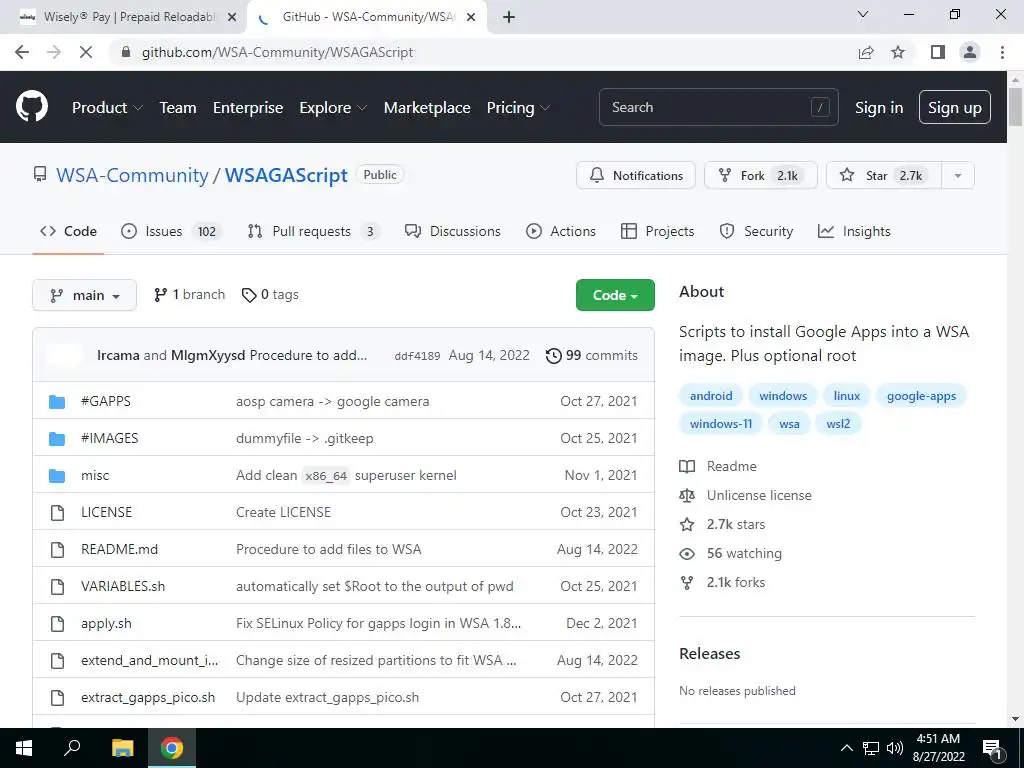1024x768 pixels.
Task: Switch to the Pull requests tab
Action: (313, 231)
